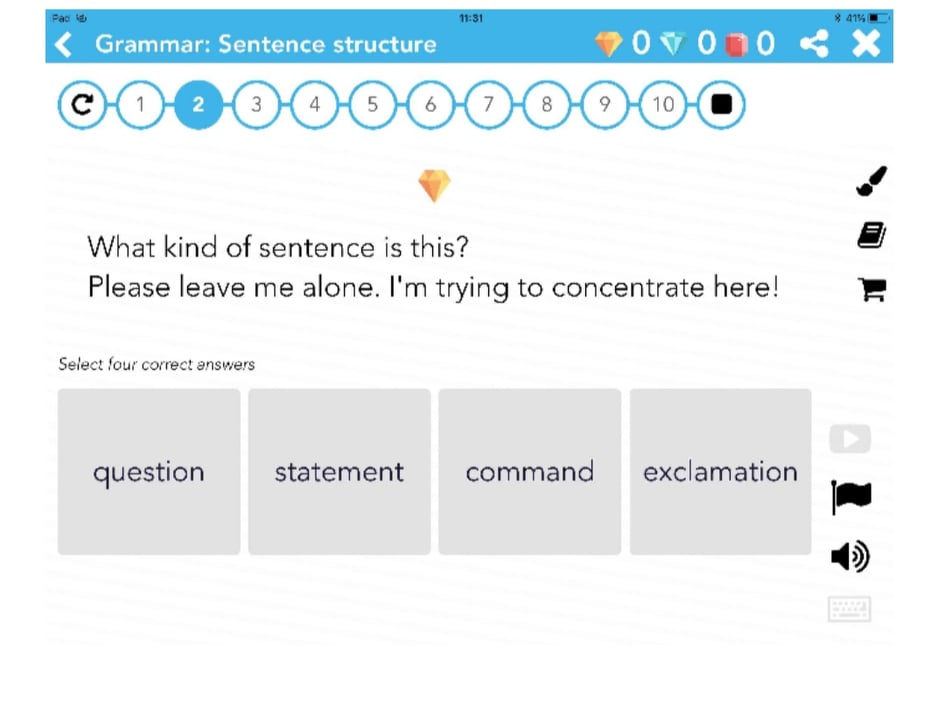This screenshot has width=945, height=703.
Task: Open the paintbrush drawing tool
Action: [x=871, y=181]
